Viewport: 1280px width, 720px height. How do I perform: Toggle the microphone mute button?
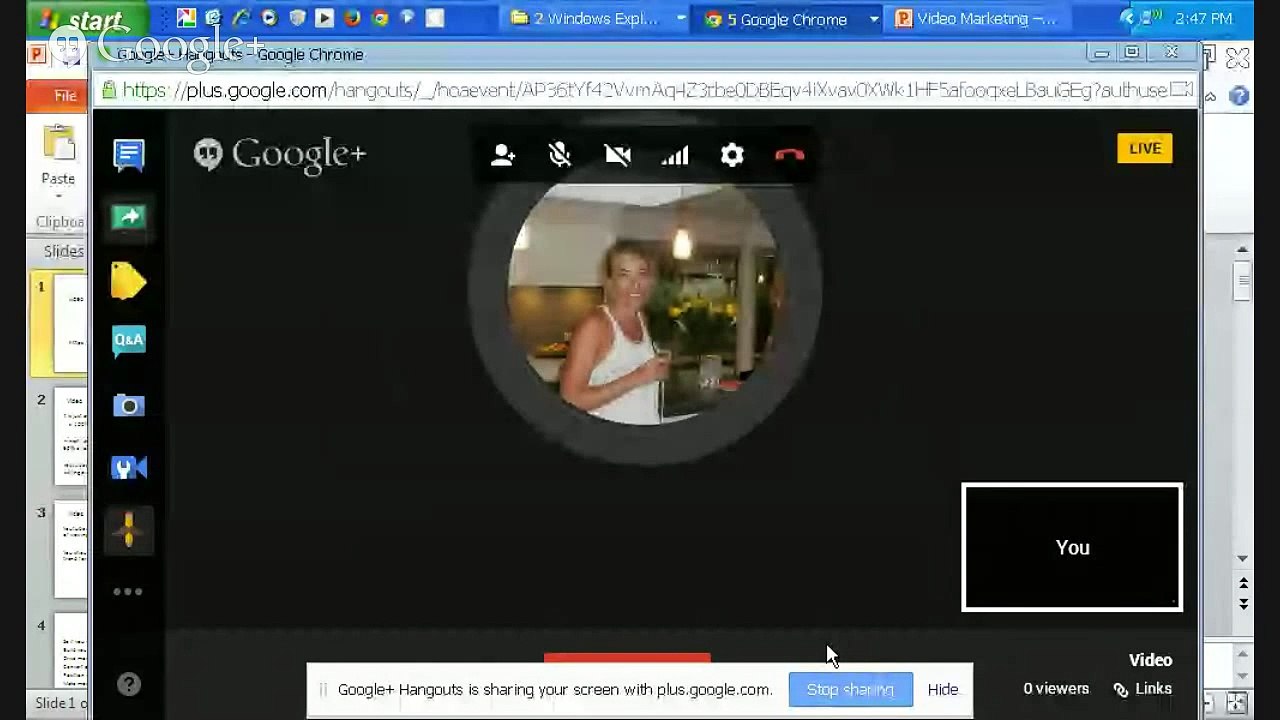(x=560, y=155)
